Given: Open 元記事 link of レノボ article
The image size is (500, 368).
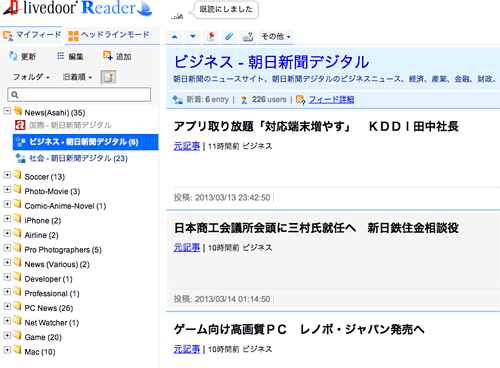Looking at the screenshot, I should 187,349.
